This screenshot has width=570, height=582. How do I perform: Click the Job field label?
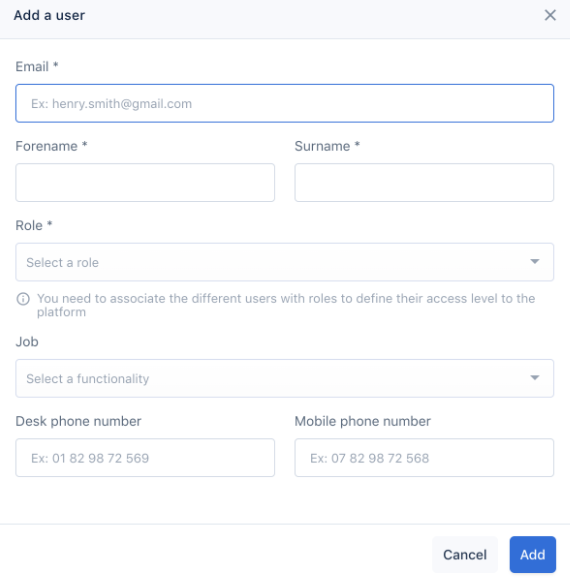pyautogui.click(x=27, y=341)
